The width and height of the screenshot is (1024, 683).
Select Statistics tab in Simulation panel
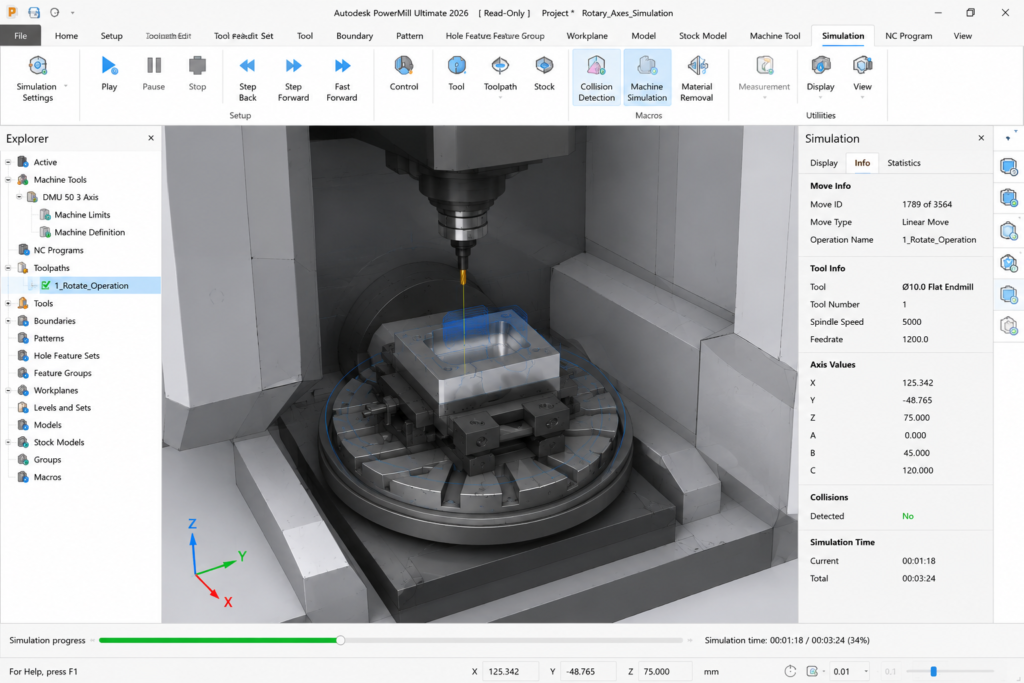click(904, 163)
